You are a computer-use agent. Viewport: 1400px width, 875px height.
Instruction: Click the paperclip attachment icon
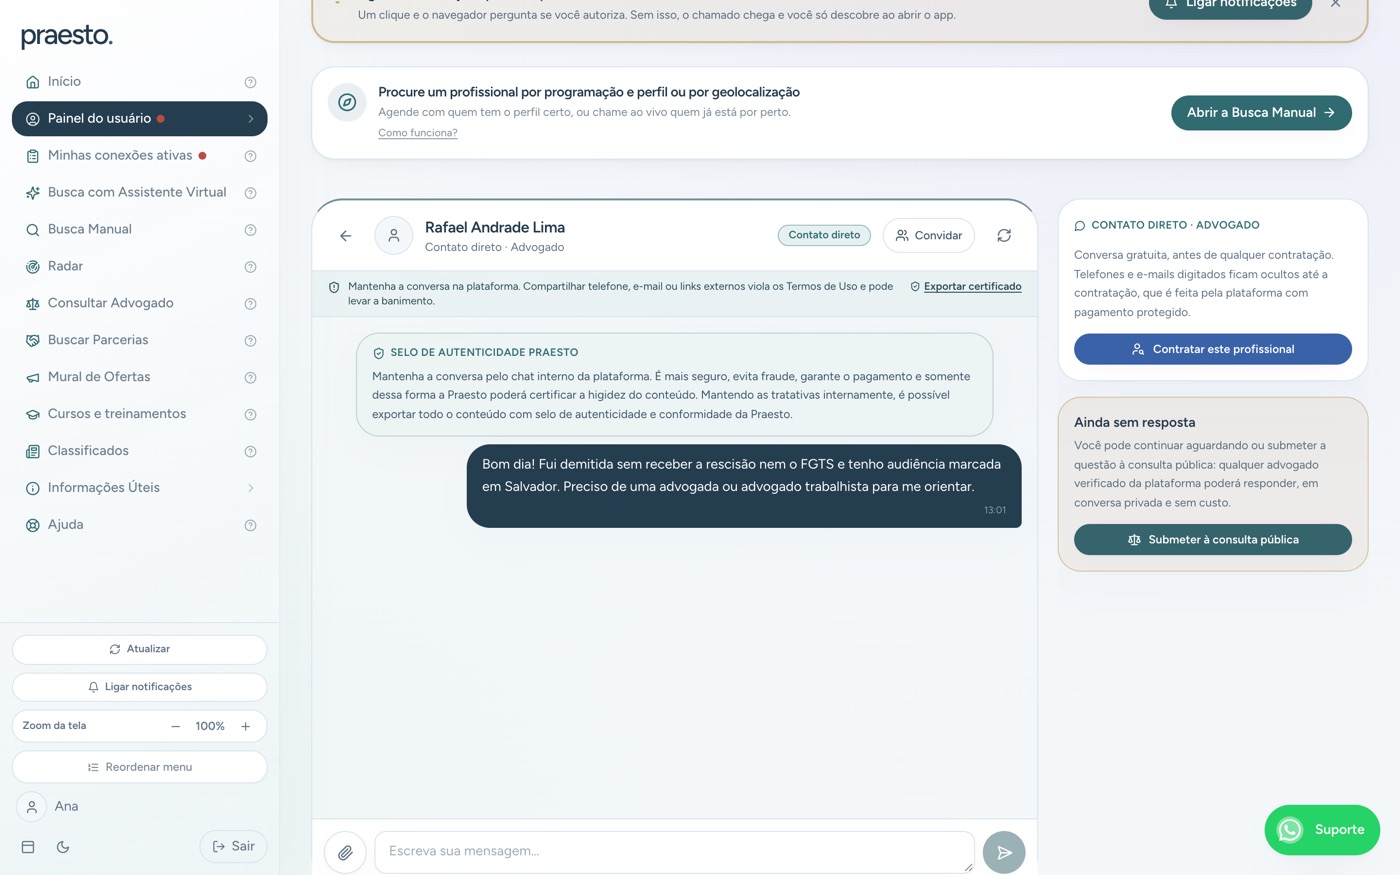coord(345,853)
